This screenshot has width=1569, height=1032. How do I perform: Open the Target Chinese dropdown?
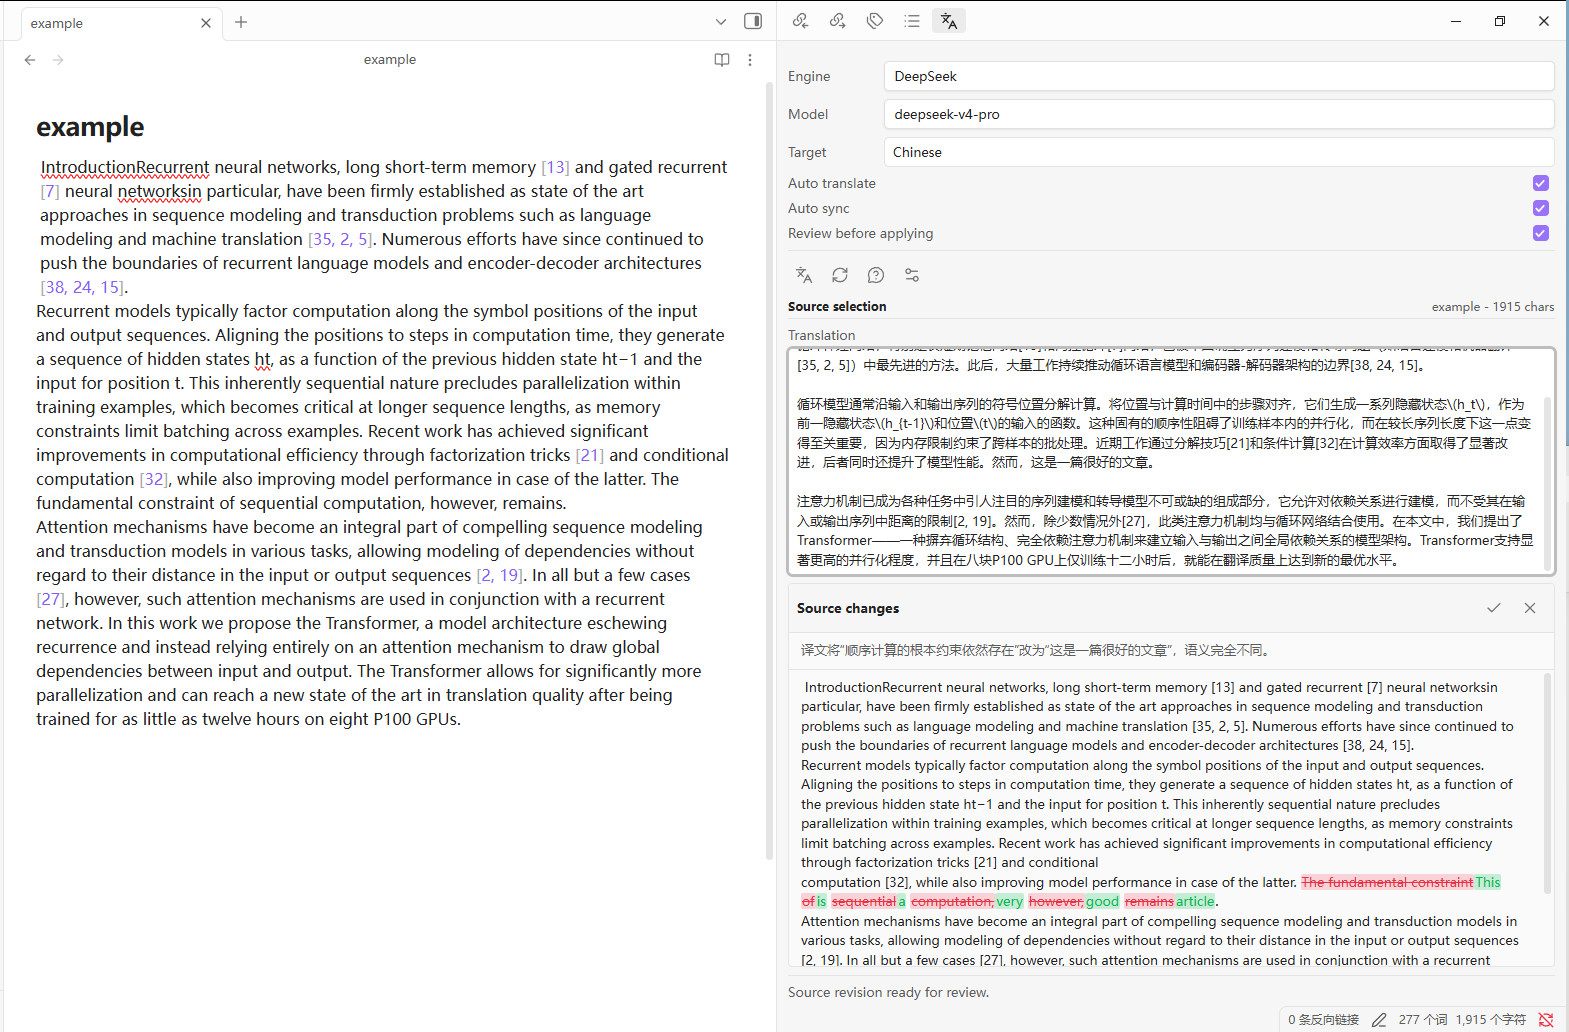(x=1219, y=152)
